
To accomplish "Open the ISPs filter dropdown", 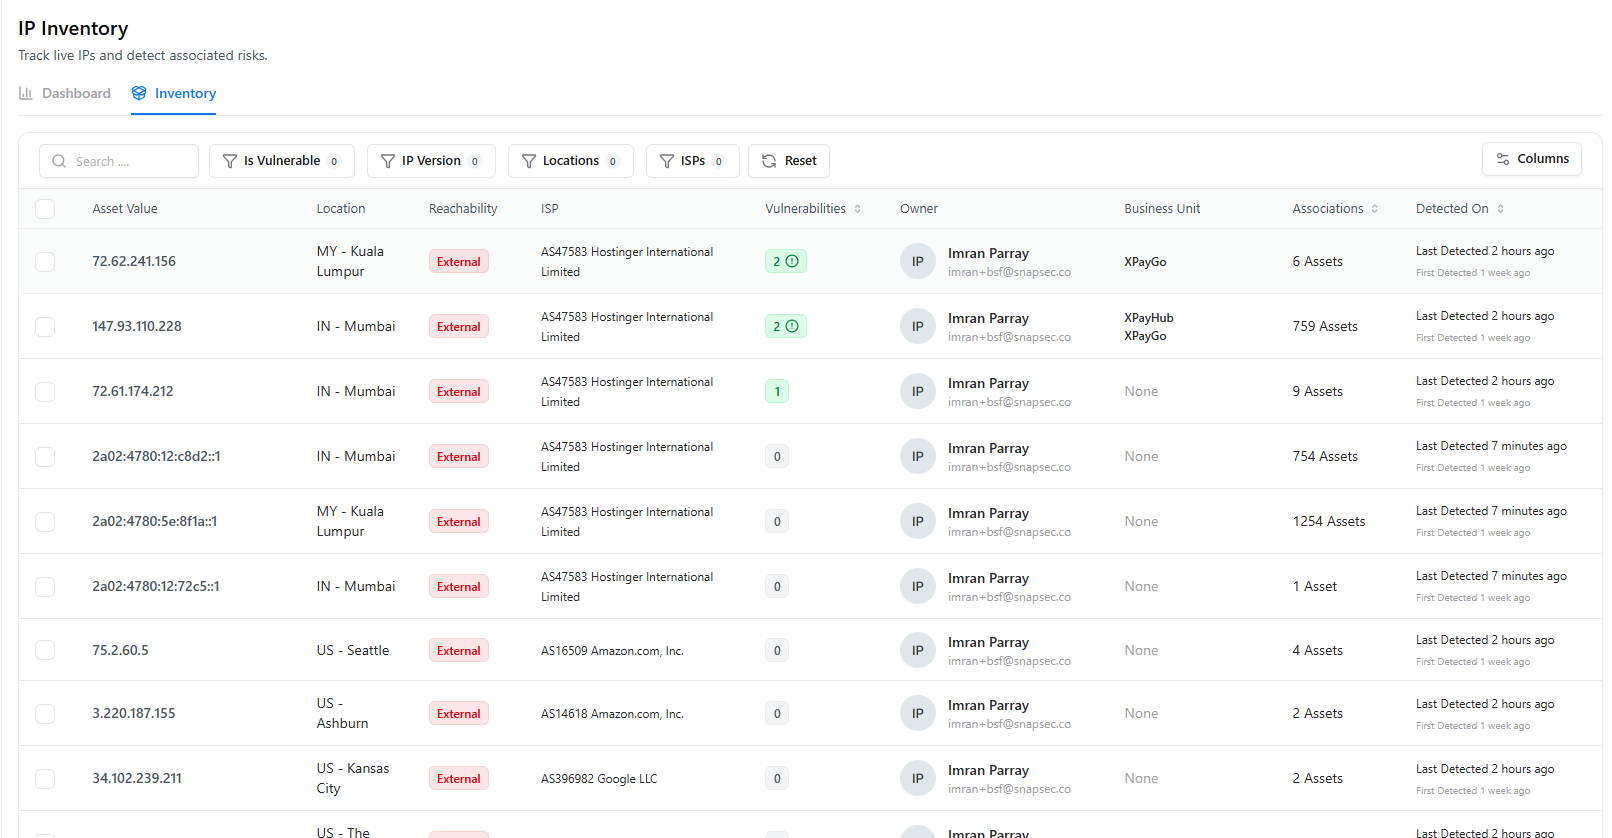I will [692, 161].
